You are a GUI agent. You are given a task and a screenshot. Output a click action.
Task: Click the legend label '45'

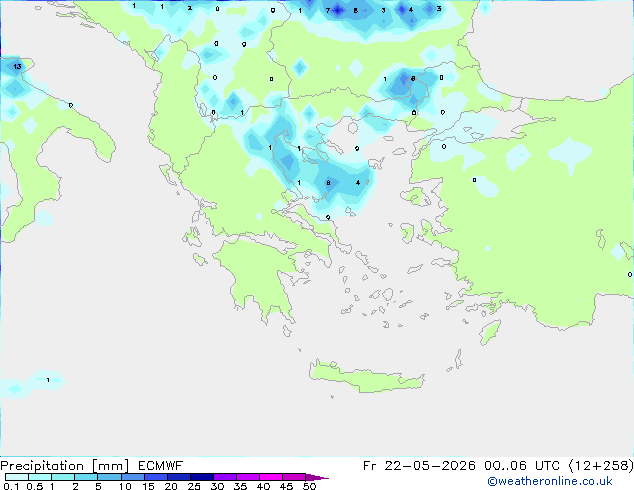[x=286, y=486]
